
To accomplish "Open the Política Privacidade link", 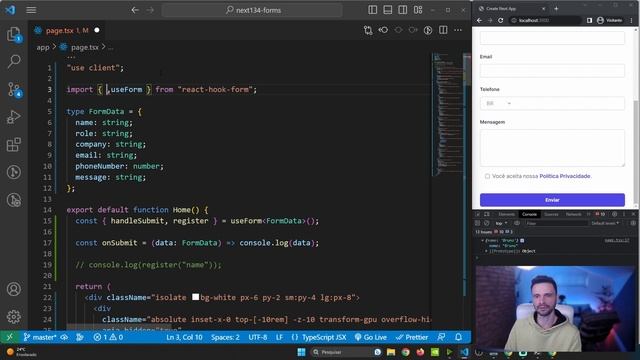I will coord(565,176).
